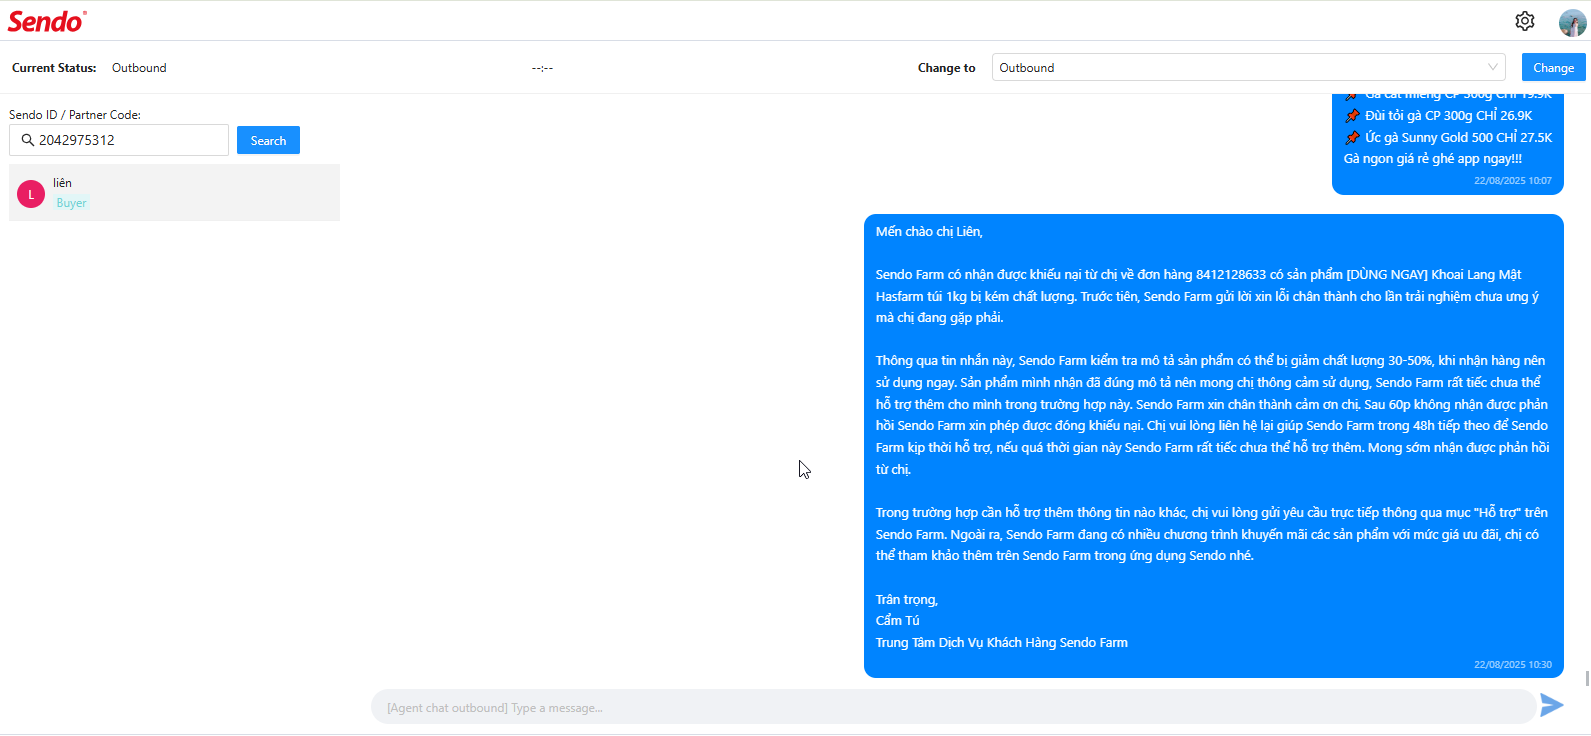Click the pink L avatar of liên

tap(31, 194)
